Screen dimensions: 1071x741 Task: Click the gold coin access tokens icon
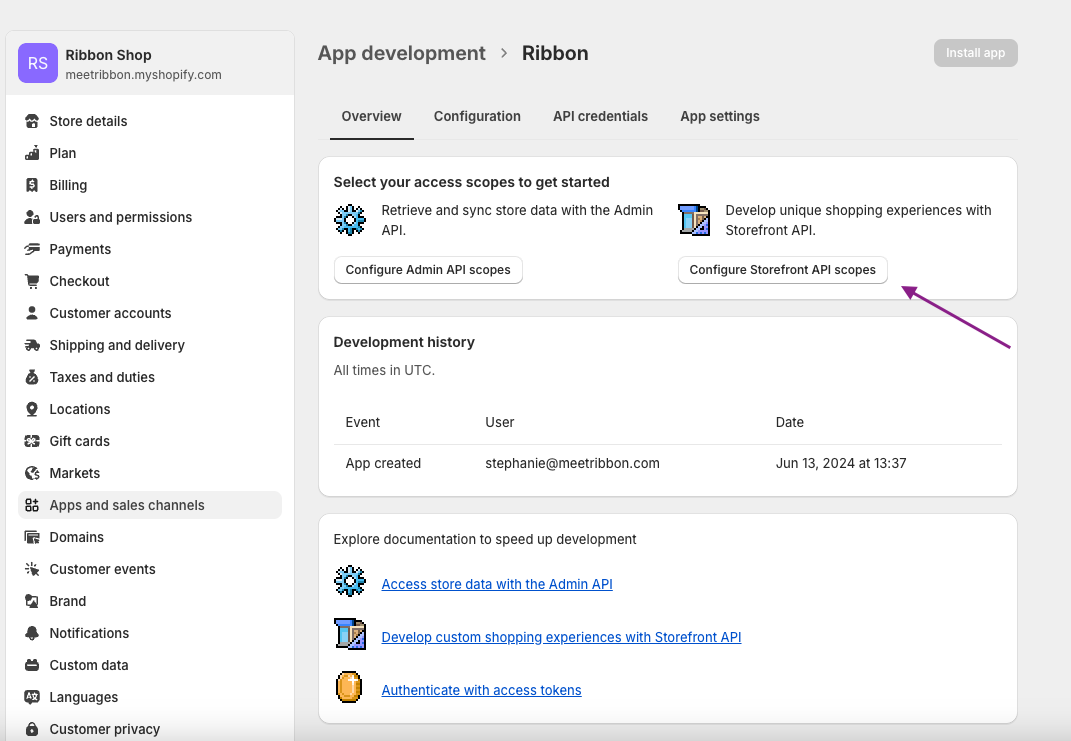coord(349,688)
